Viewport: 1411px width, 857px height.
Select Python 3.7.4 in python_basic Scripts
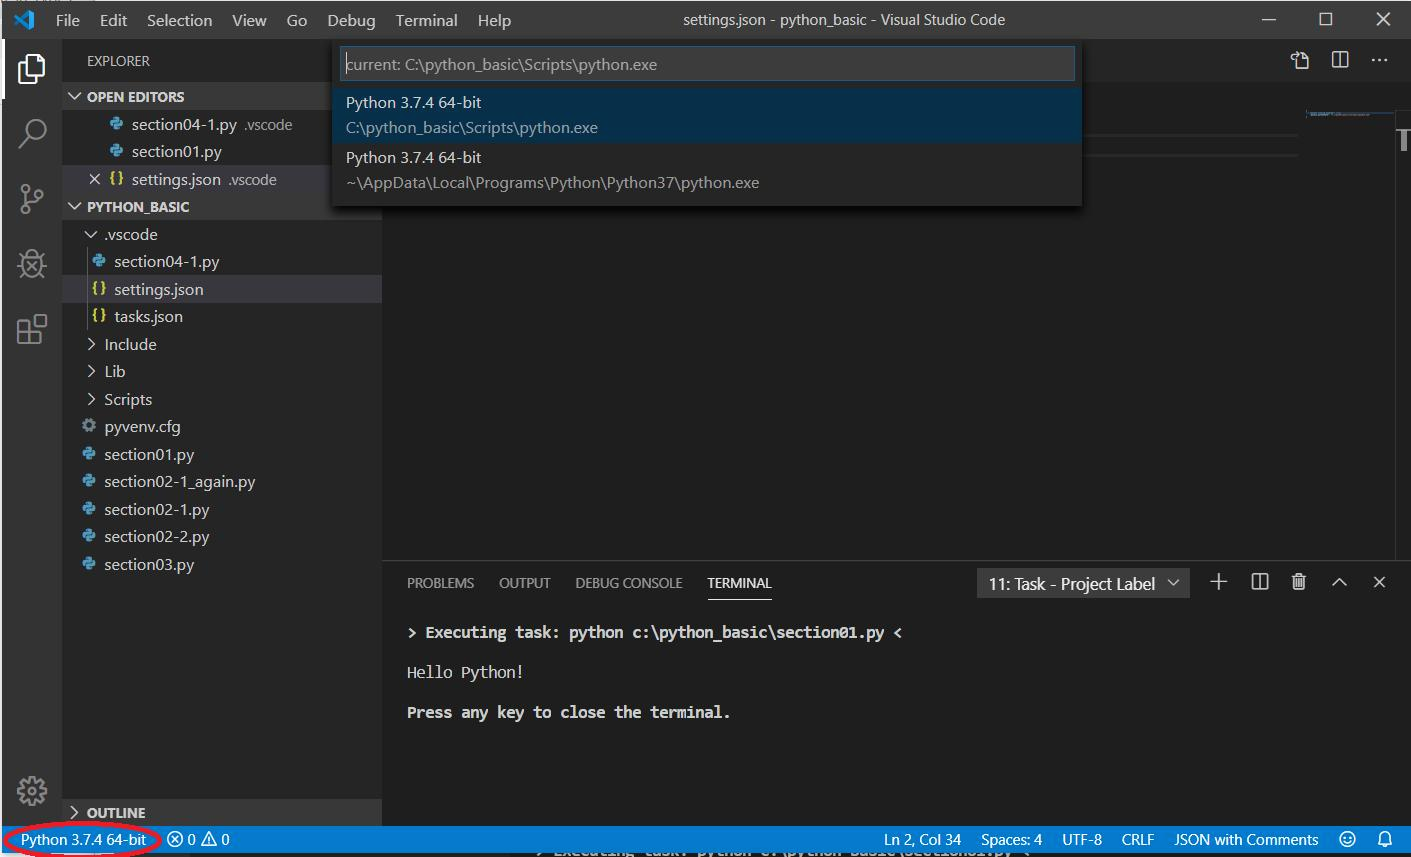point(707,115)
